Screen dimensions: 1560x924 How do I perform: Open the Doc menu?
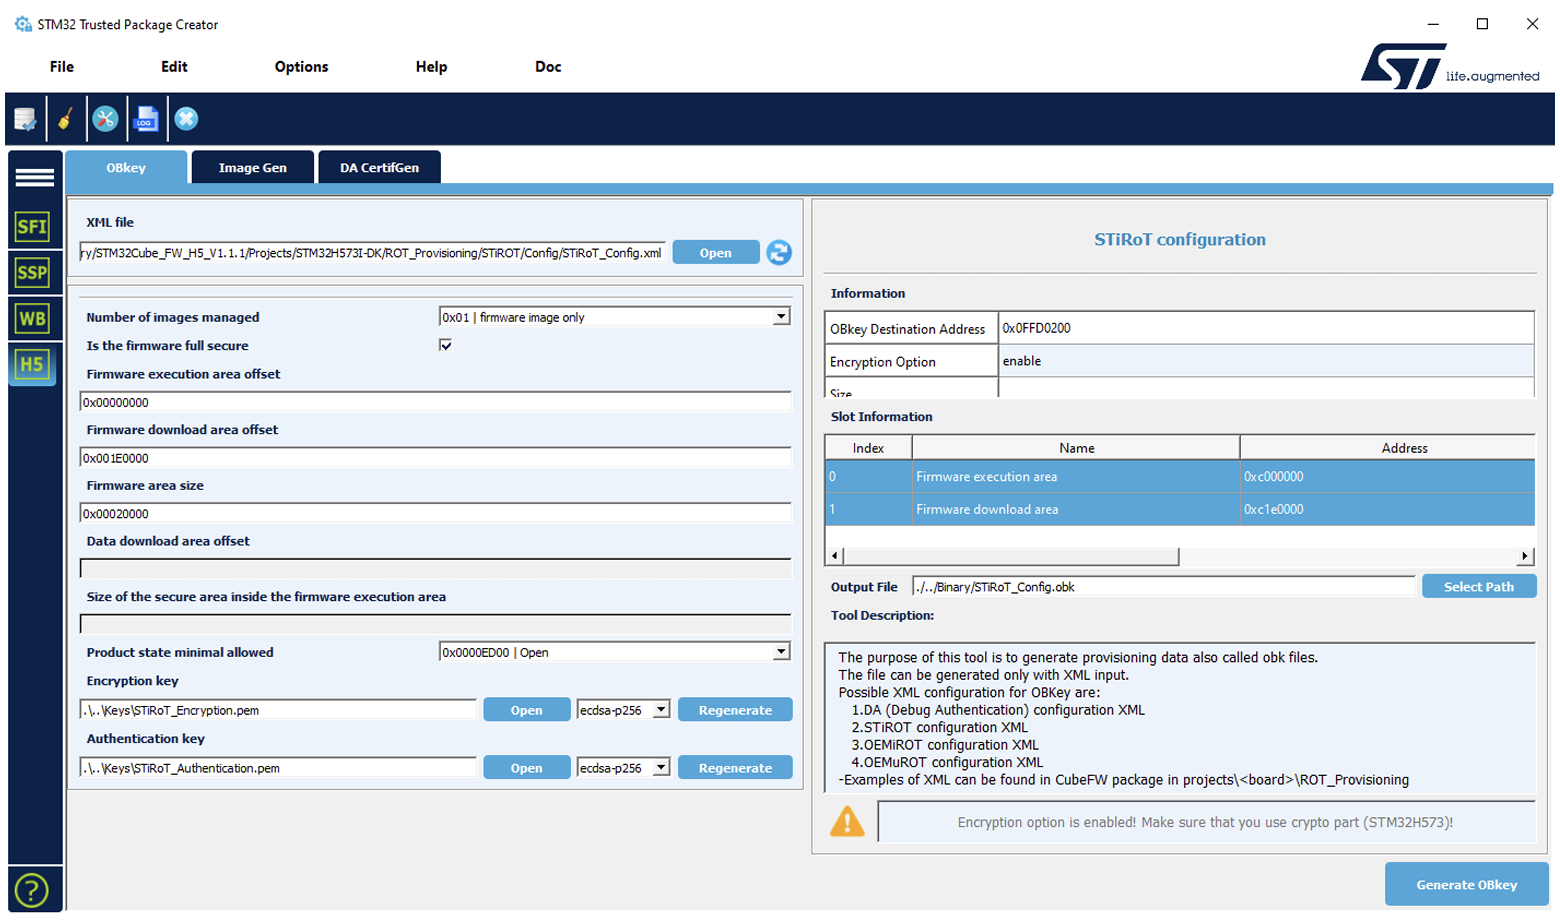(x=548, y=67)
